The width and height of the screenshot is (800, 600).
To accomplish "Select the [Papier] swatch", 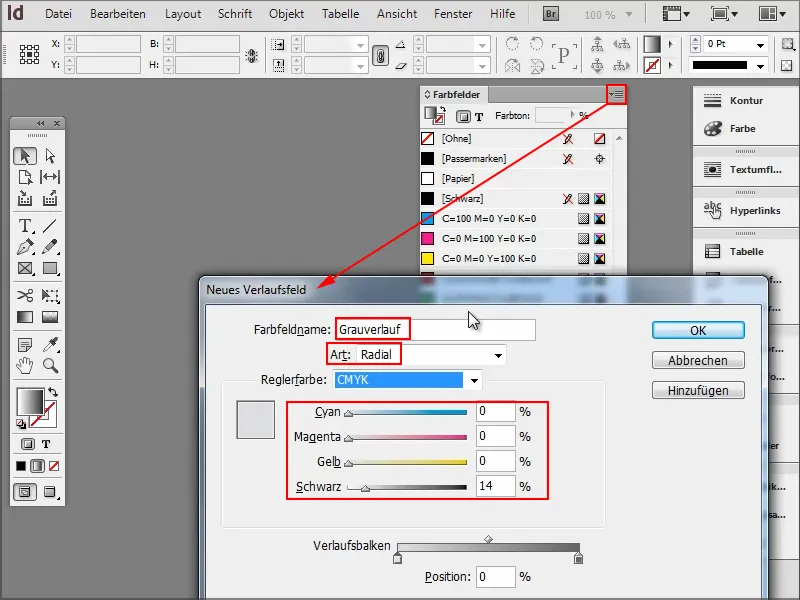I will (515, 179).
